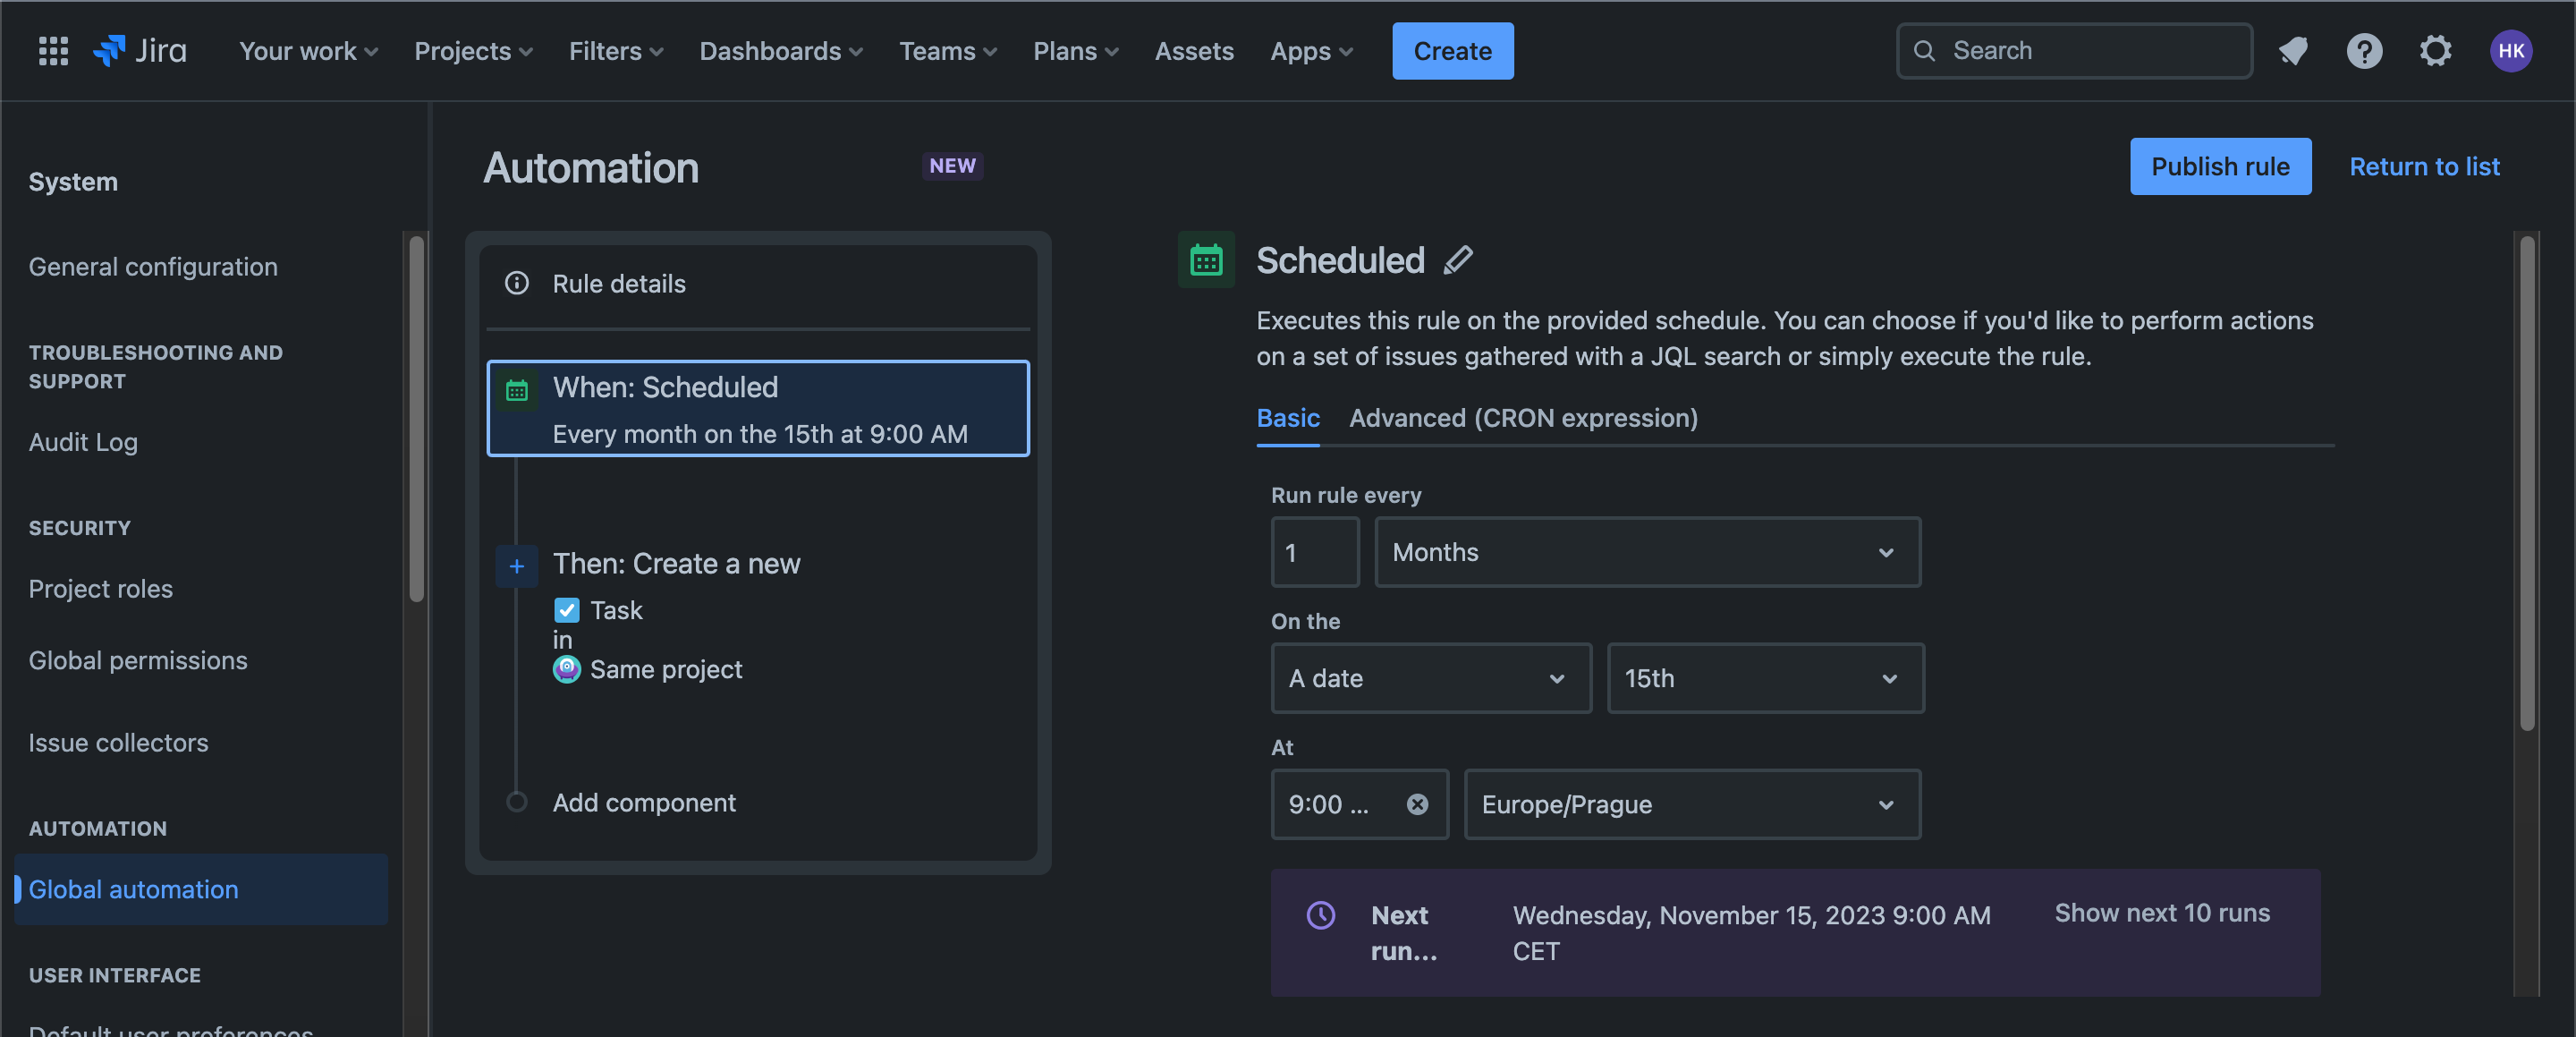
Task: Click the Search input field
Action: pos(2074,51)
